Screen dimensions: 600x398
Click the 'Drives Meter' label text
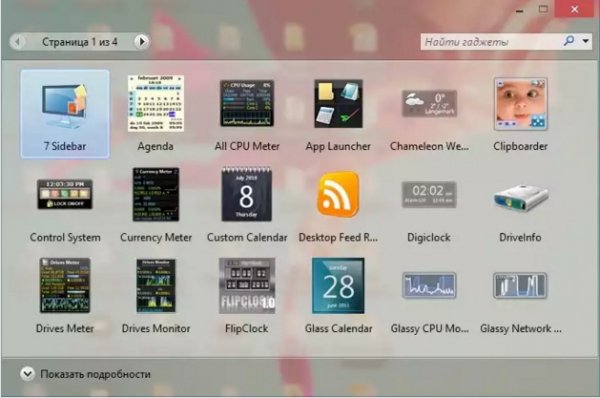pos(65,328)
